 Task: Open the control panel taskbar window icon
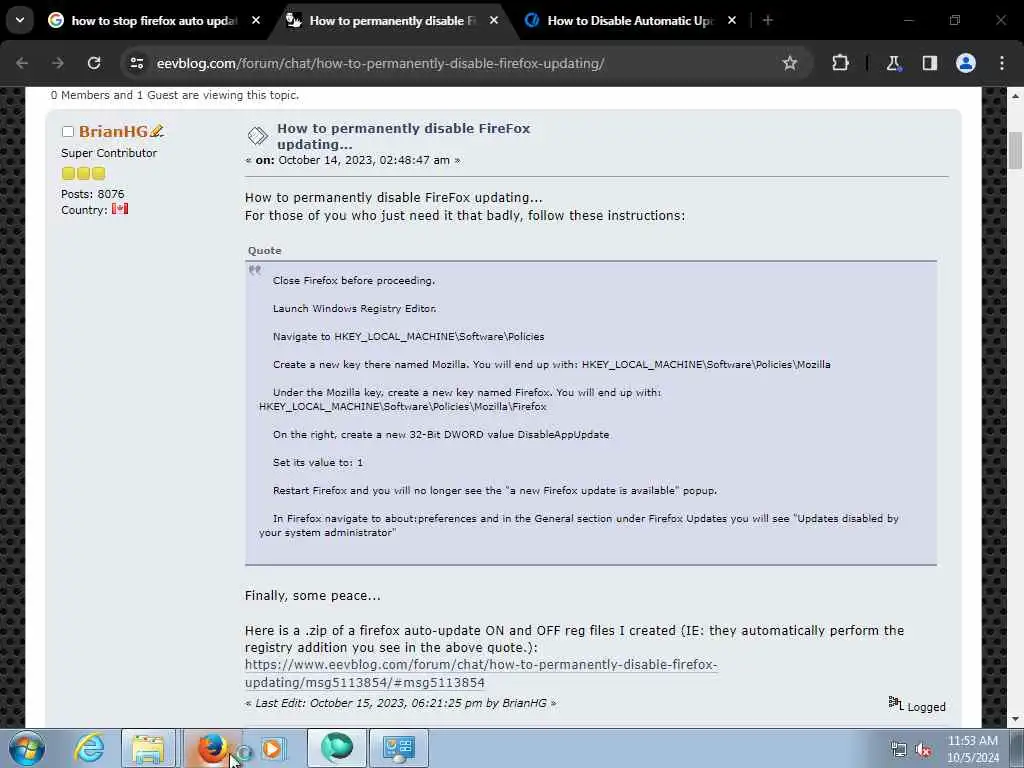click(x=399, y=748)
